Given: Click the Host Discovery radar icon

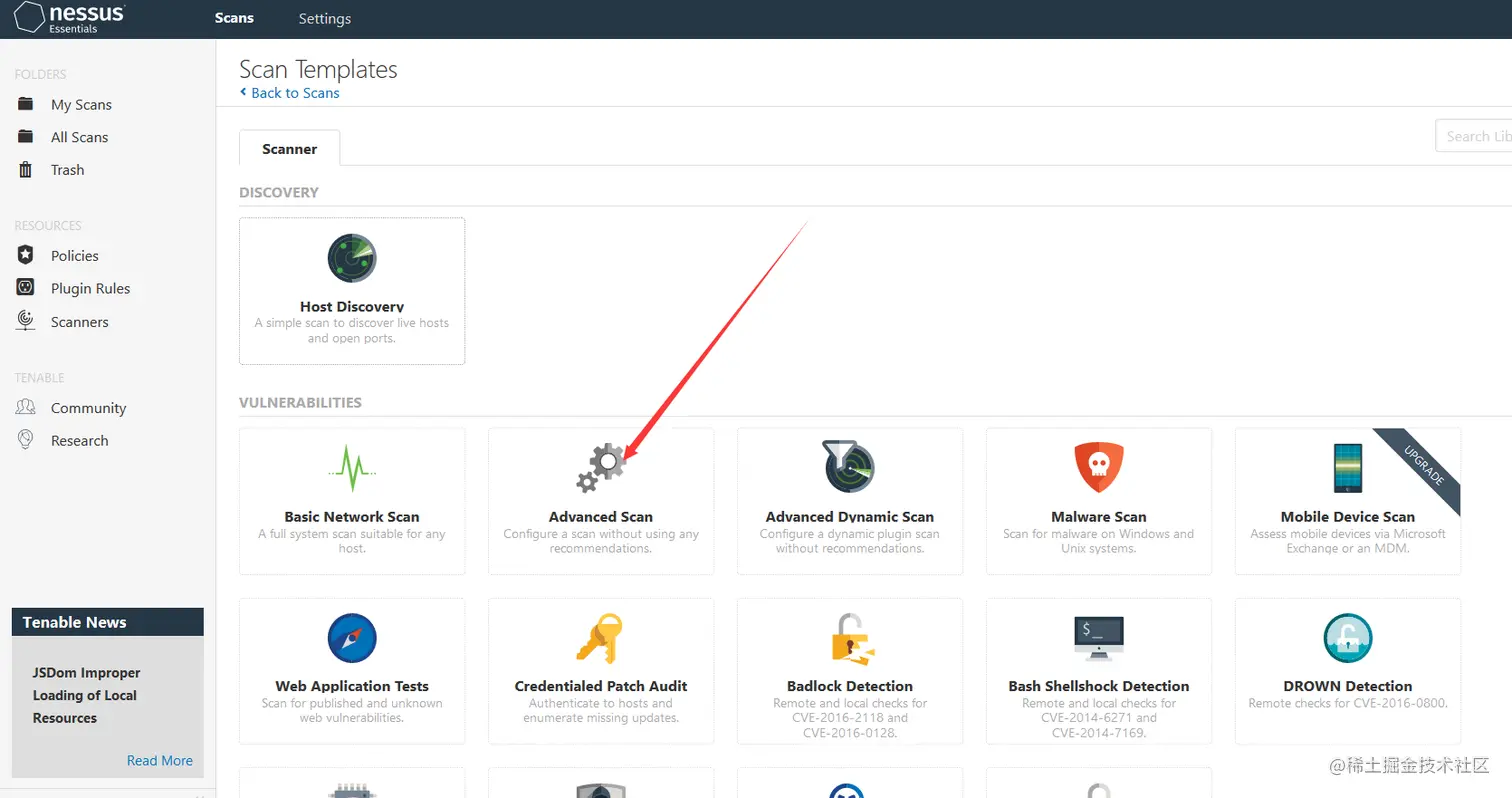Looking at the screenshot, I should pyautogui.click(x=352, y=258).
